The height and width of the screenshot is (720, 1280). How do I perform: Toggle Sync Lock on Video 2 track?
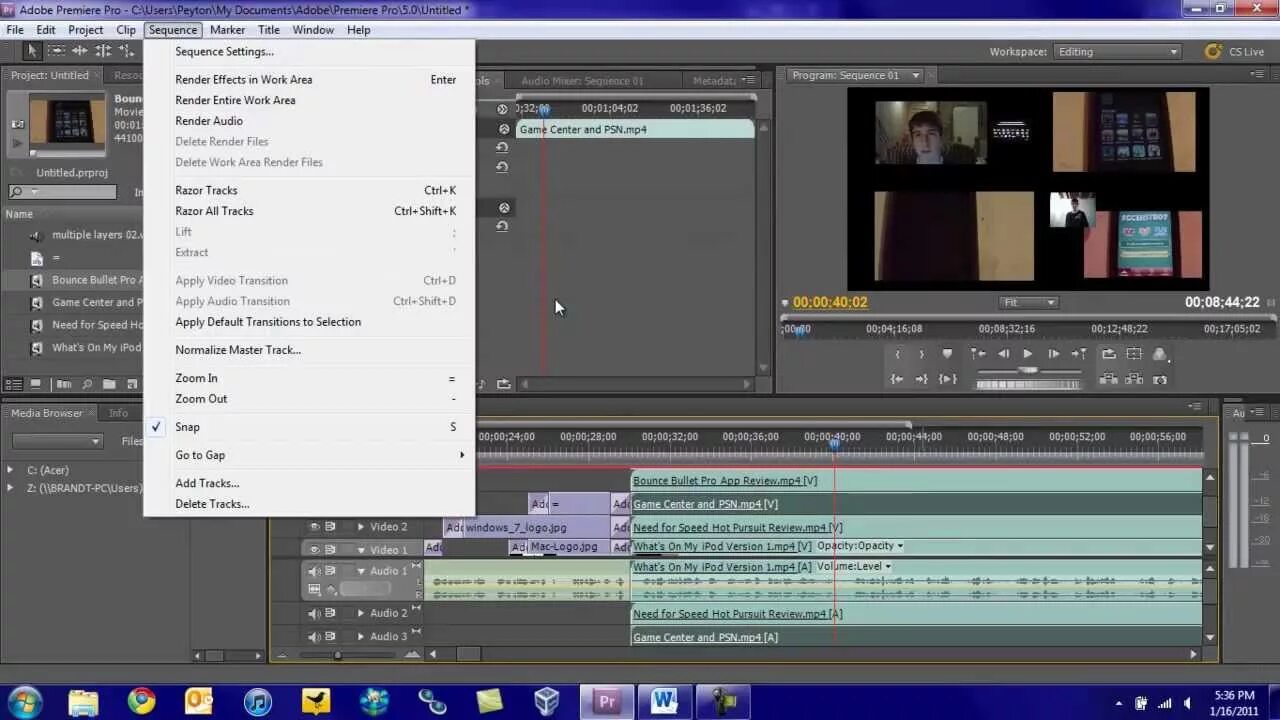[x=331, y=527]
